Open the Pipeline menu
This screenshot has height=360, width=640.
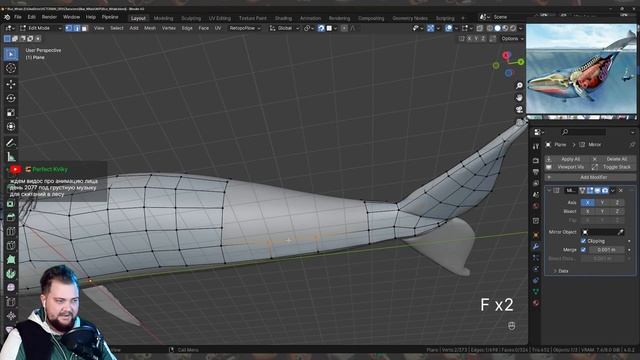[110, 18]
